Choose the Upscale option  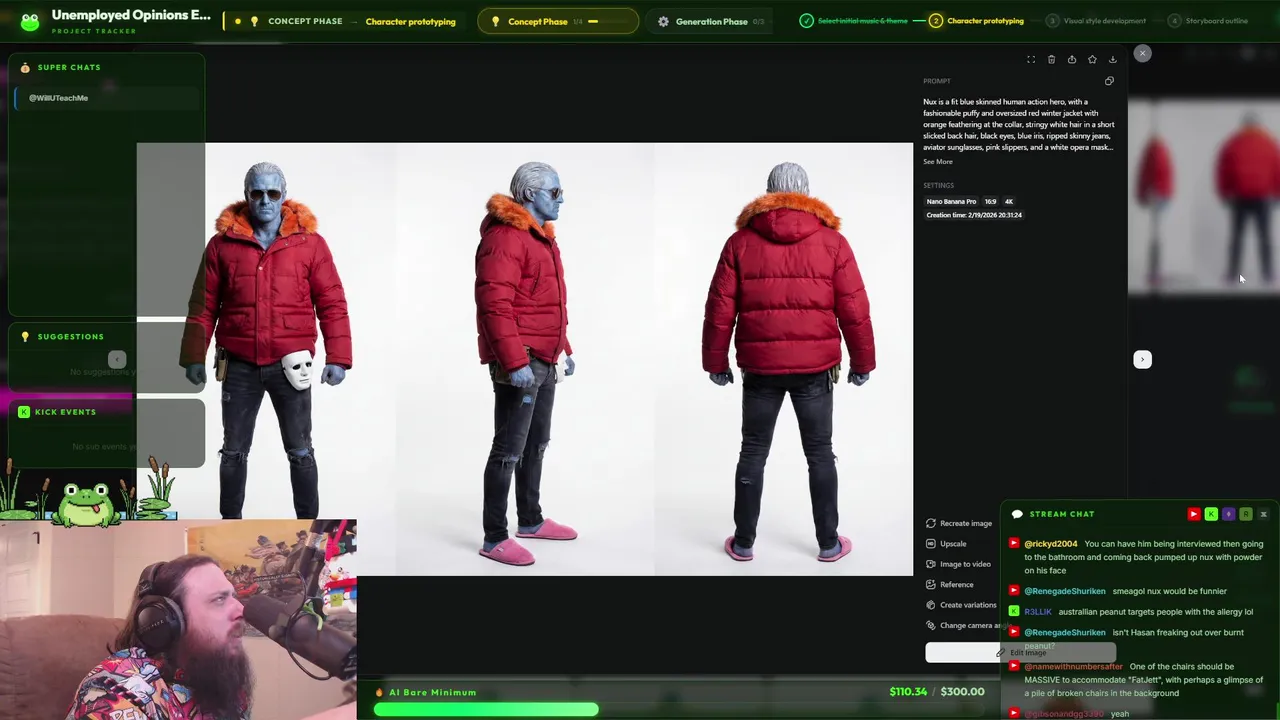[x=946, y=544]
